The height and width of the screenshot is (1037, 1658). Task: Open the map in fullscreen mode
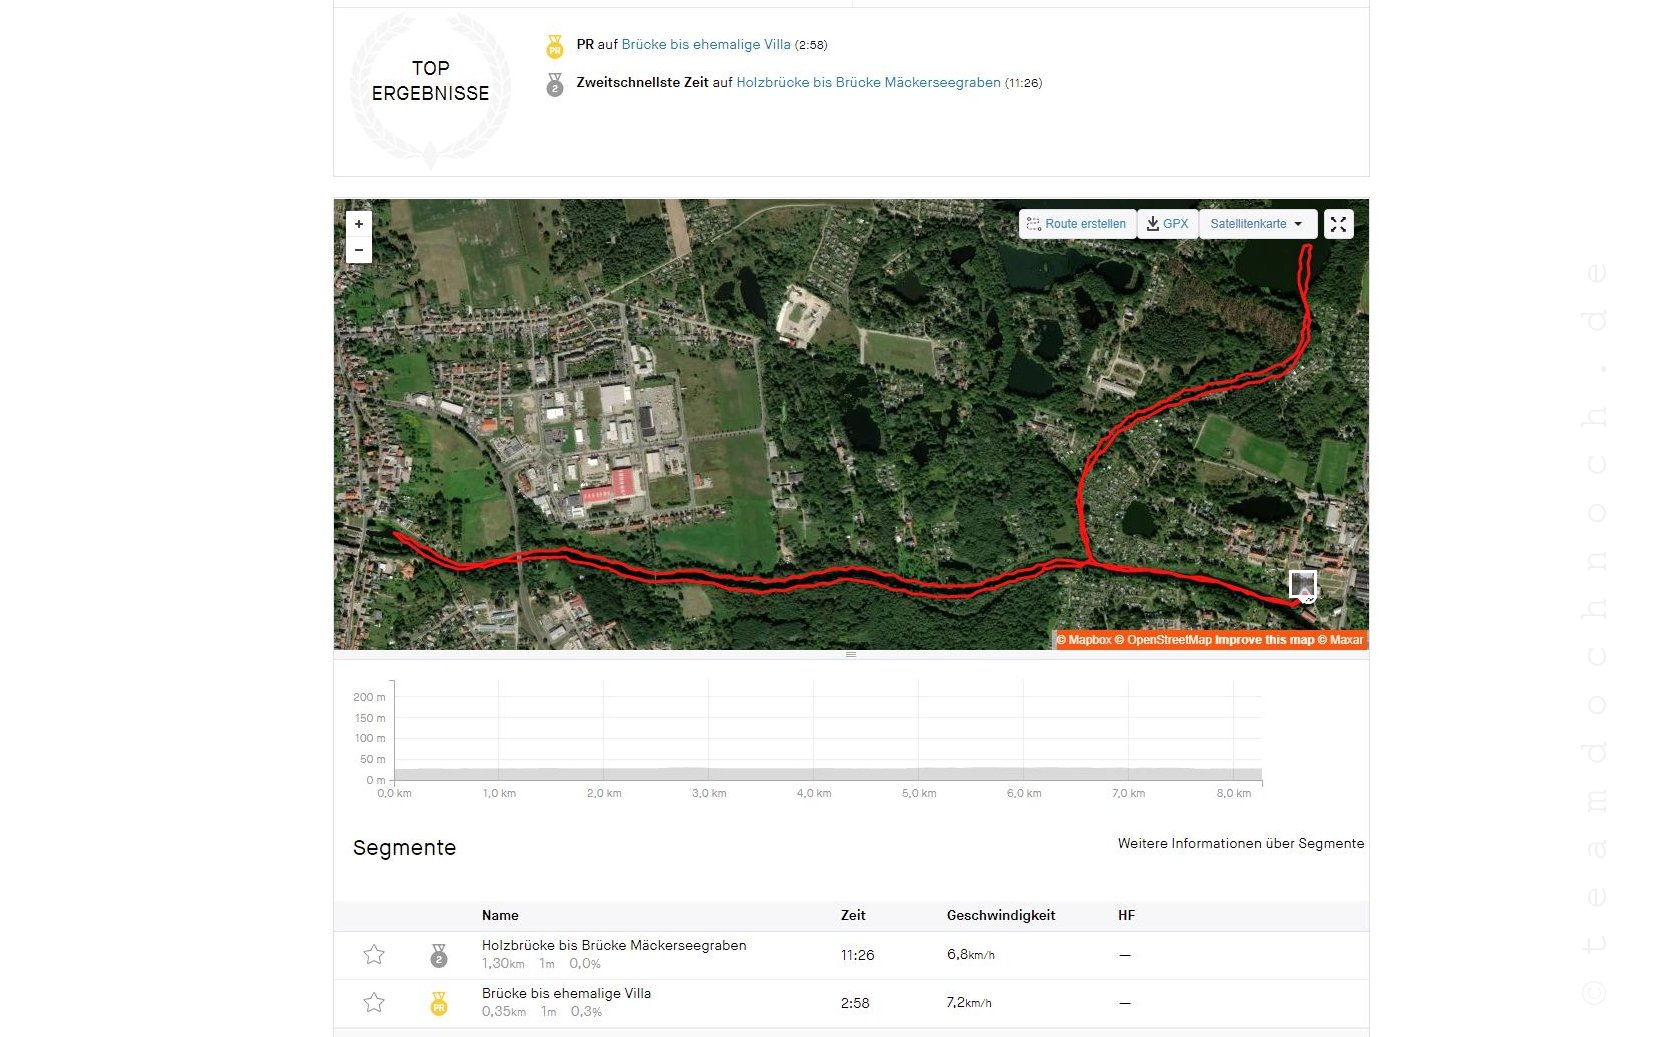[1338, 224]
